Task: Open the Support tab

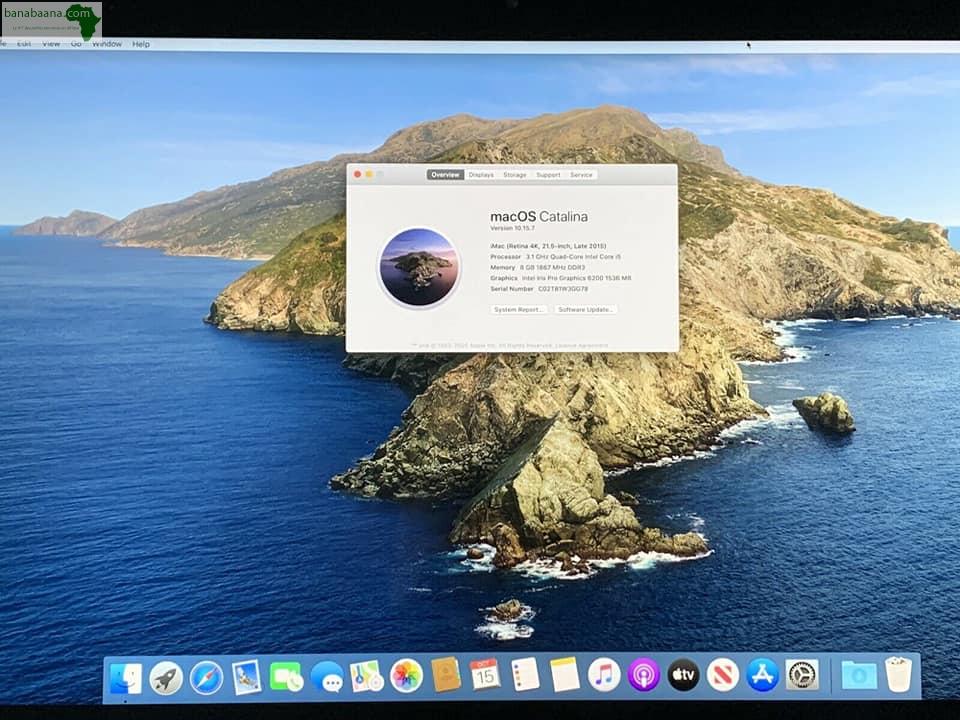Action: tap(549, 174)
